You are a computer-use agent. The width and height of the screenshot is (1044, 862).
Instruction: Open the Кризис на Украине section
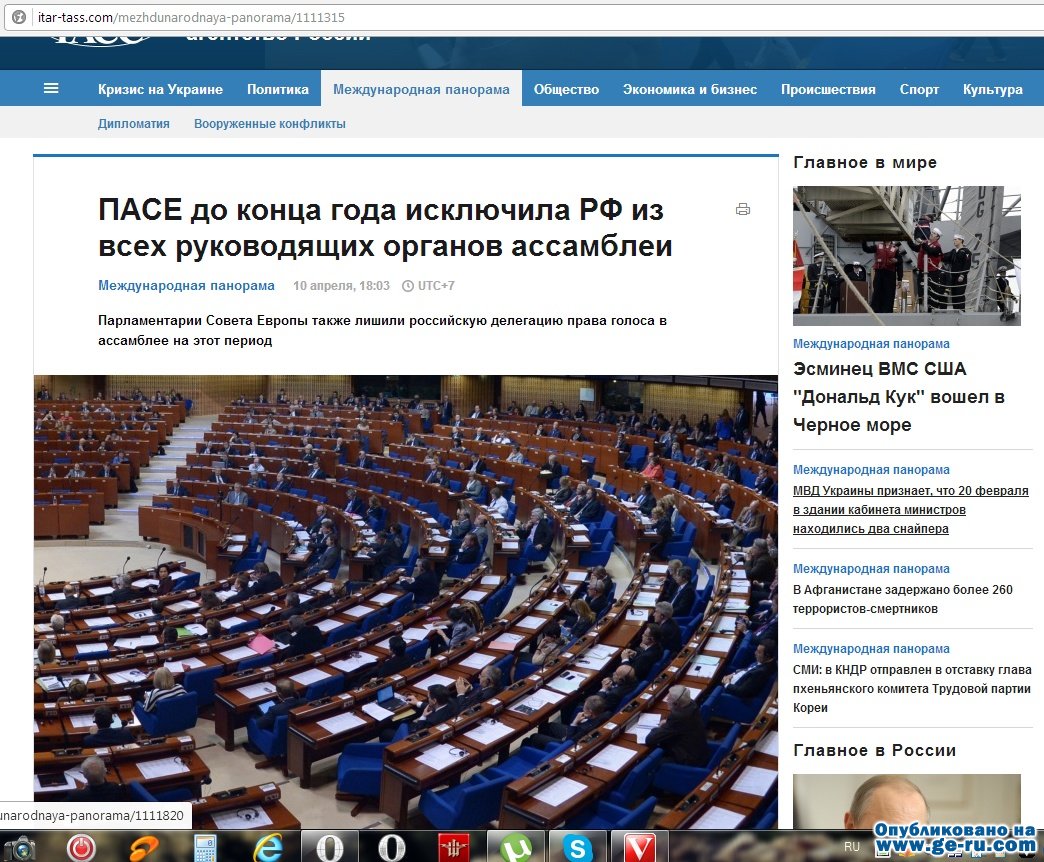[160, 89]
